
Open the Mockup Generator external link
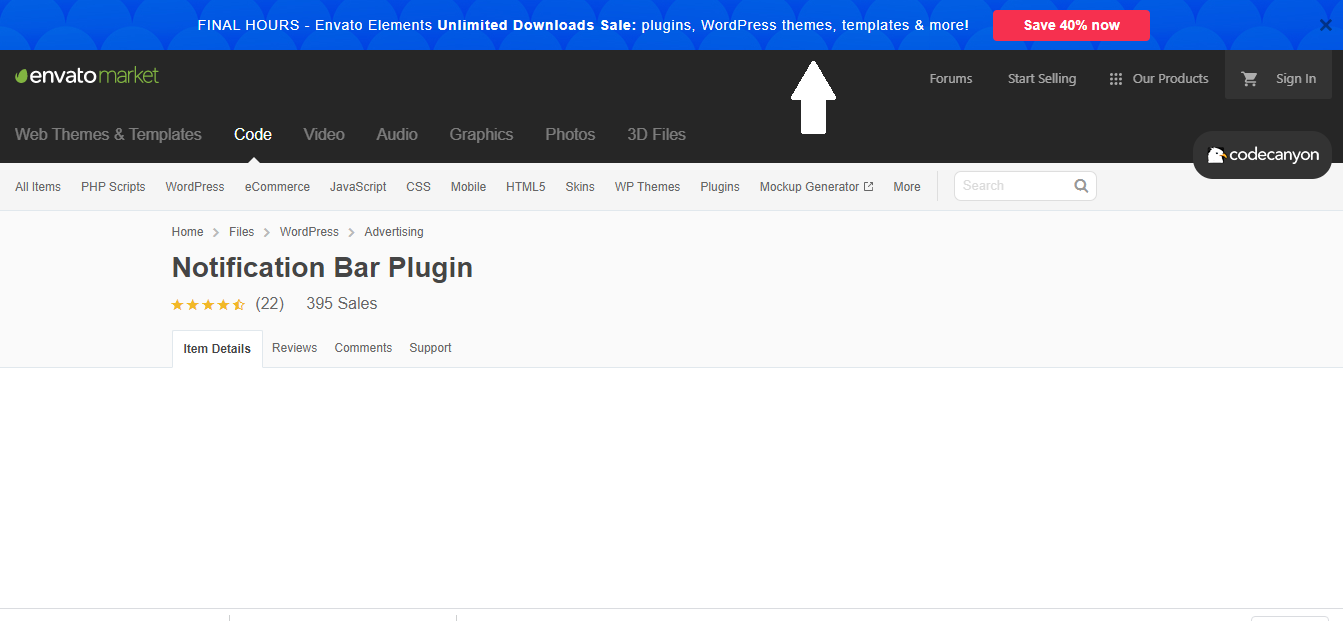coord(816,187)
